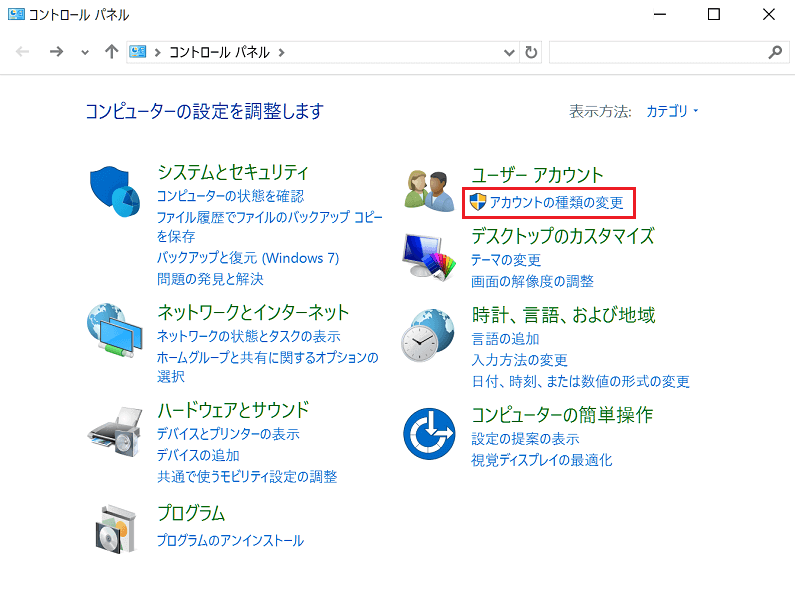Expand the address bar history dropdown

tap(509, 52)
